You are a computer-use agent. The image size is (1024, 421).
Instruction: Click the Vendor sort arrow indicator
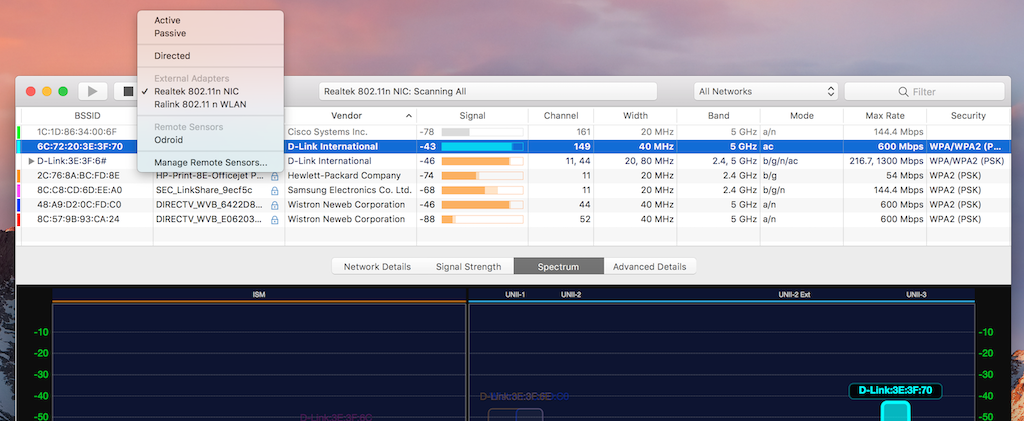(x=409, y=116)
